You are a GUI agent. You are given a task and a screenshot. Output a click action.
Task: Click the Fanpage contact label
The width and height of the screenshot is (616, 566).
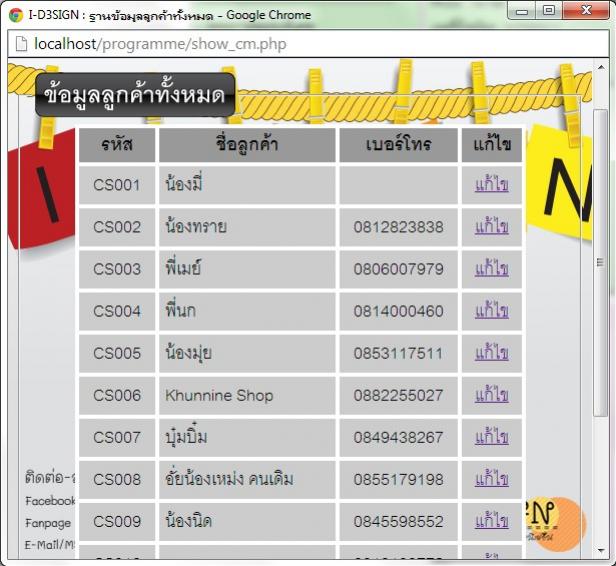click(48, 524)
